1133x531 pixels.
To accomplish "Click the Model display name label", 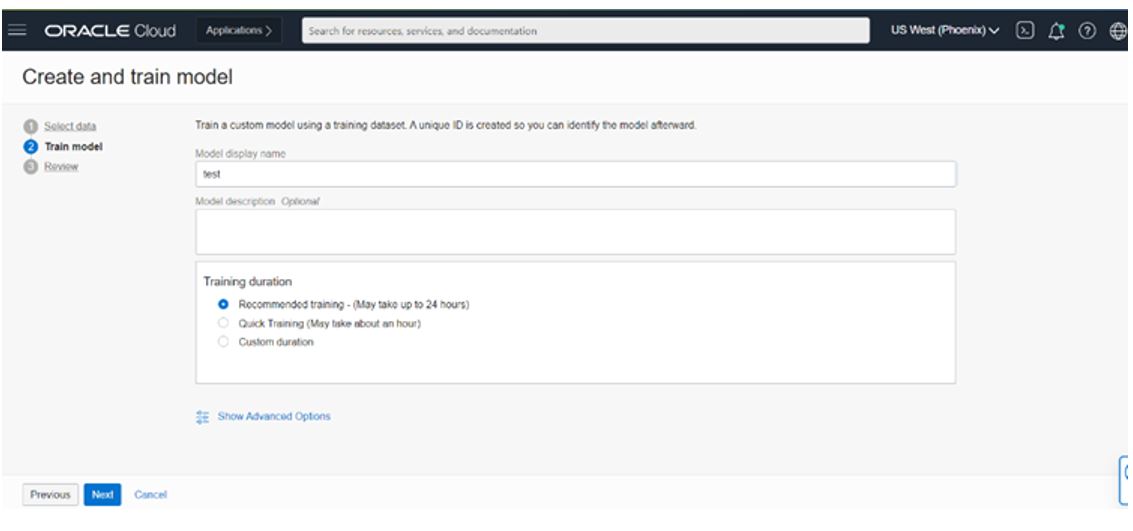I will (241, 154).
